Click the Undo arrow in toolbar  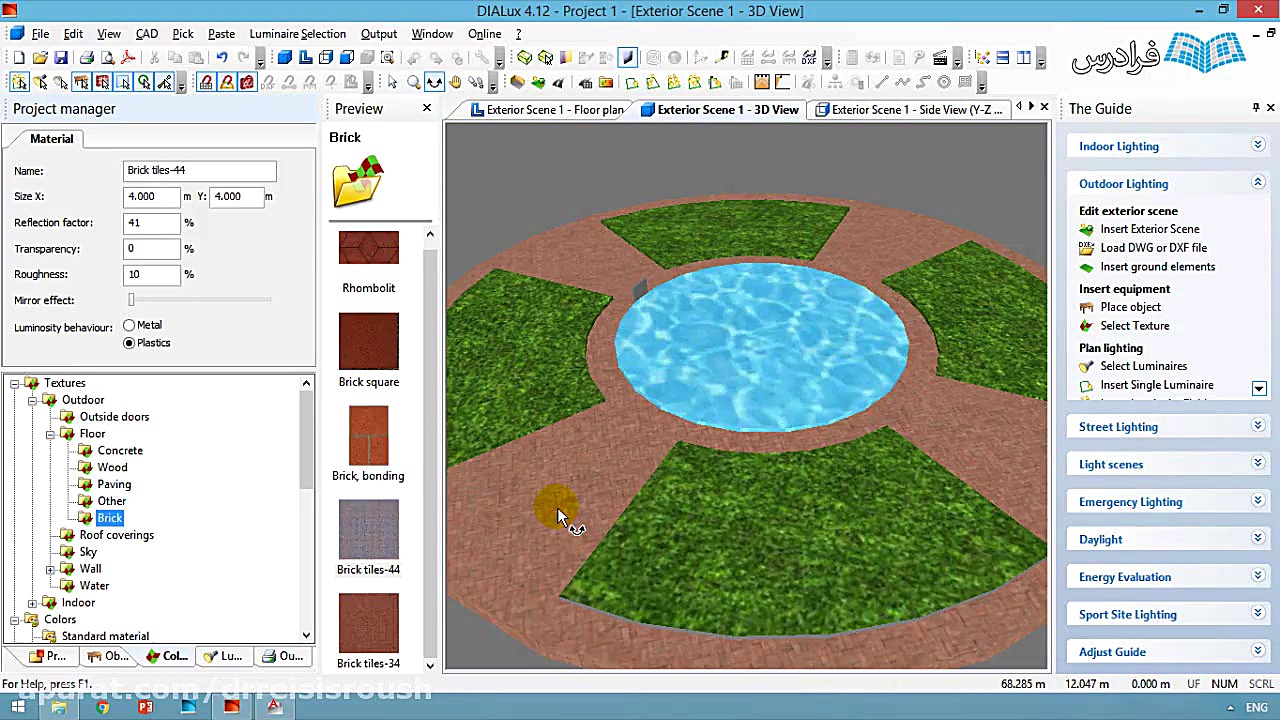pos(222,58)
